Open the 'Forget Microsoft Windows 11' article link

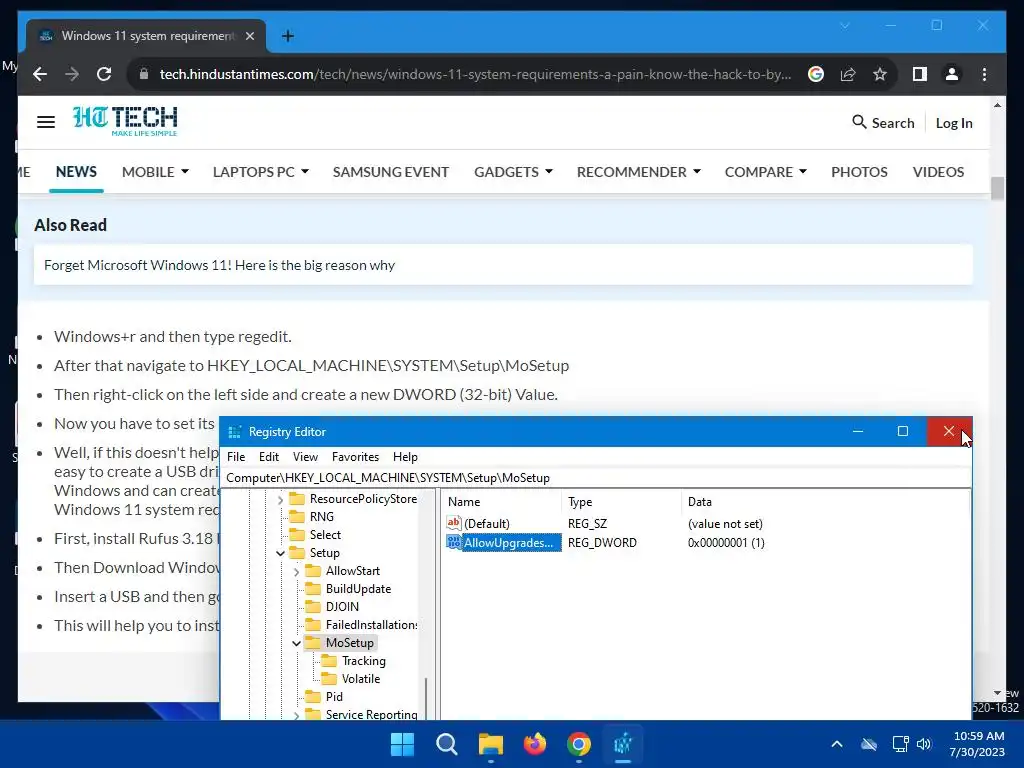219,265
